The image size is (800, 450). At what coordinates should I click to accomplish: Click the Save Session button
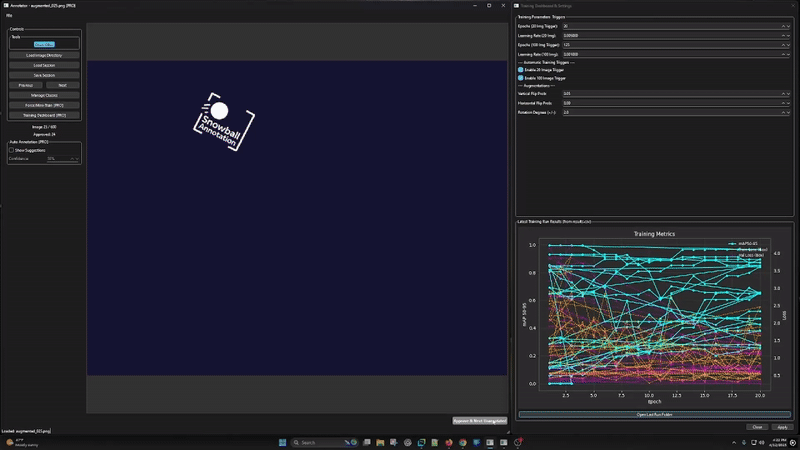click(44, 75)
